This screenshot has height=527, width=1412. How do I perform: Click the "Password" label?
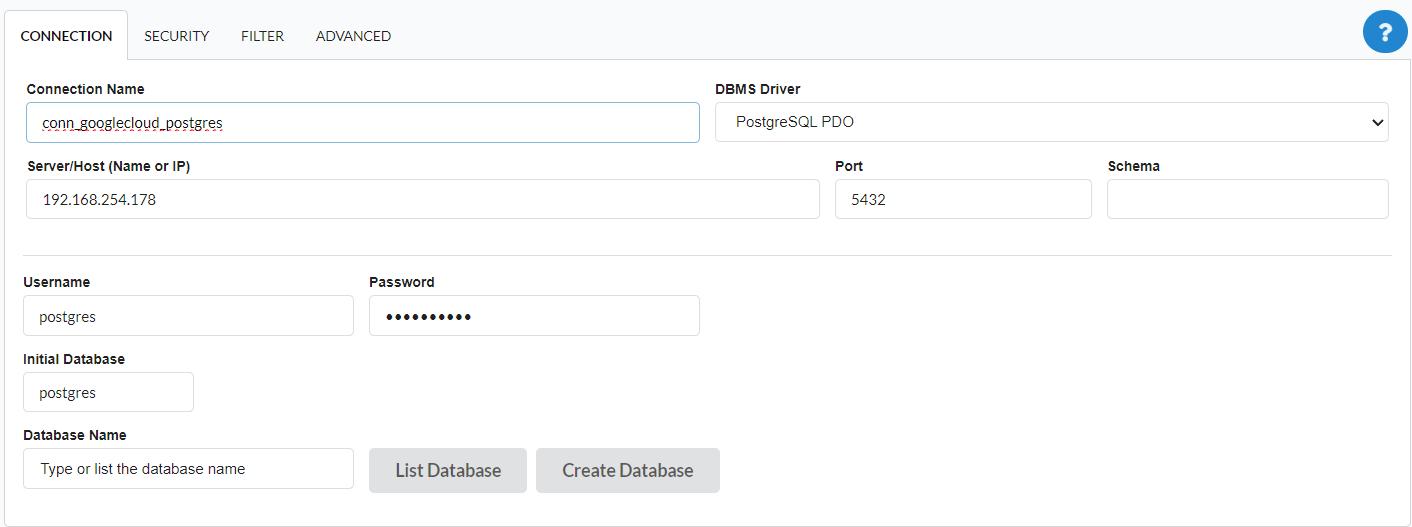402,282
